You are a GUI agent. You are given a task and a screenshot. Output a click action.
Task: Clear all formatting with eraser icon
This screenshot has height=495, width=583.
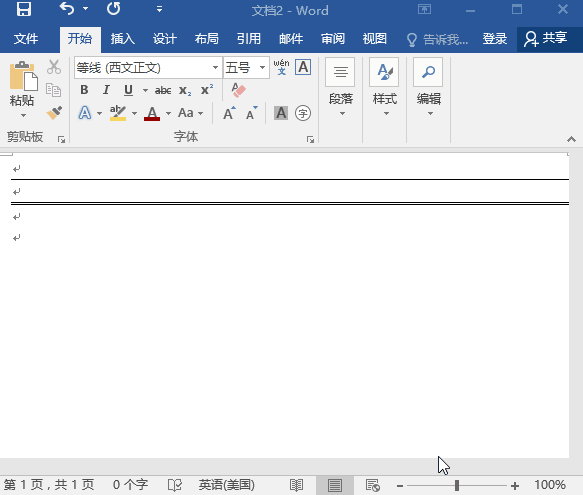click(238, 90)
